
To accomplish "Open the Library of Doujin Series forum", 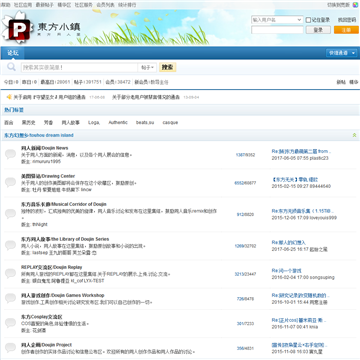I will pyautogui.click(x=65, y=239).
